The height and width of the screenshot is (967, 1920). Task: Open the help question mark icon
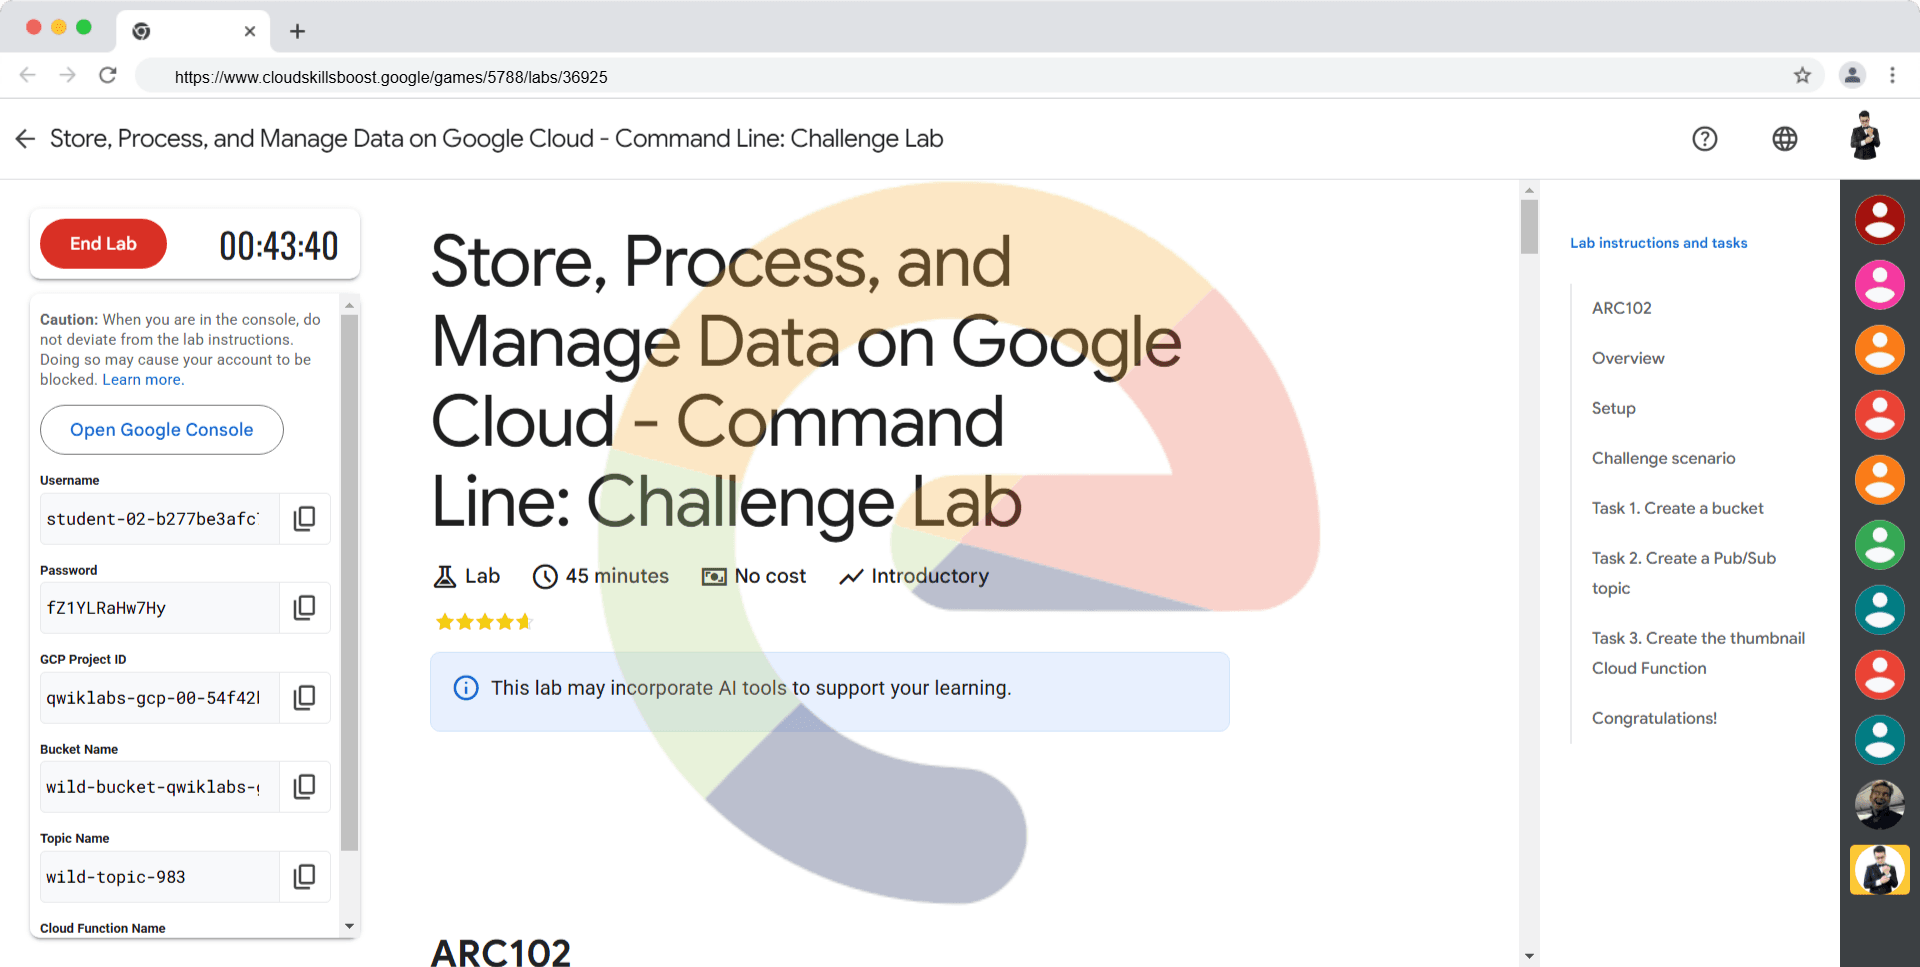point(1704,139)
